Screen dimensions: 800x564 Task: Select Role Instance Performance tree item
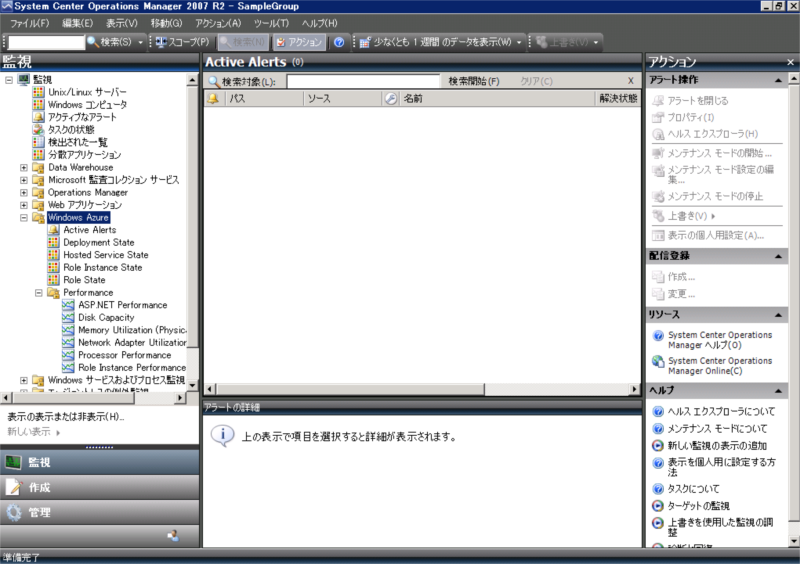tap(132, 367)
